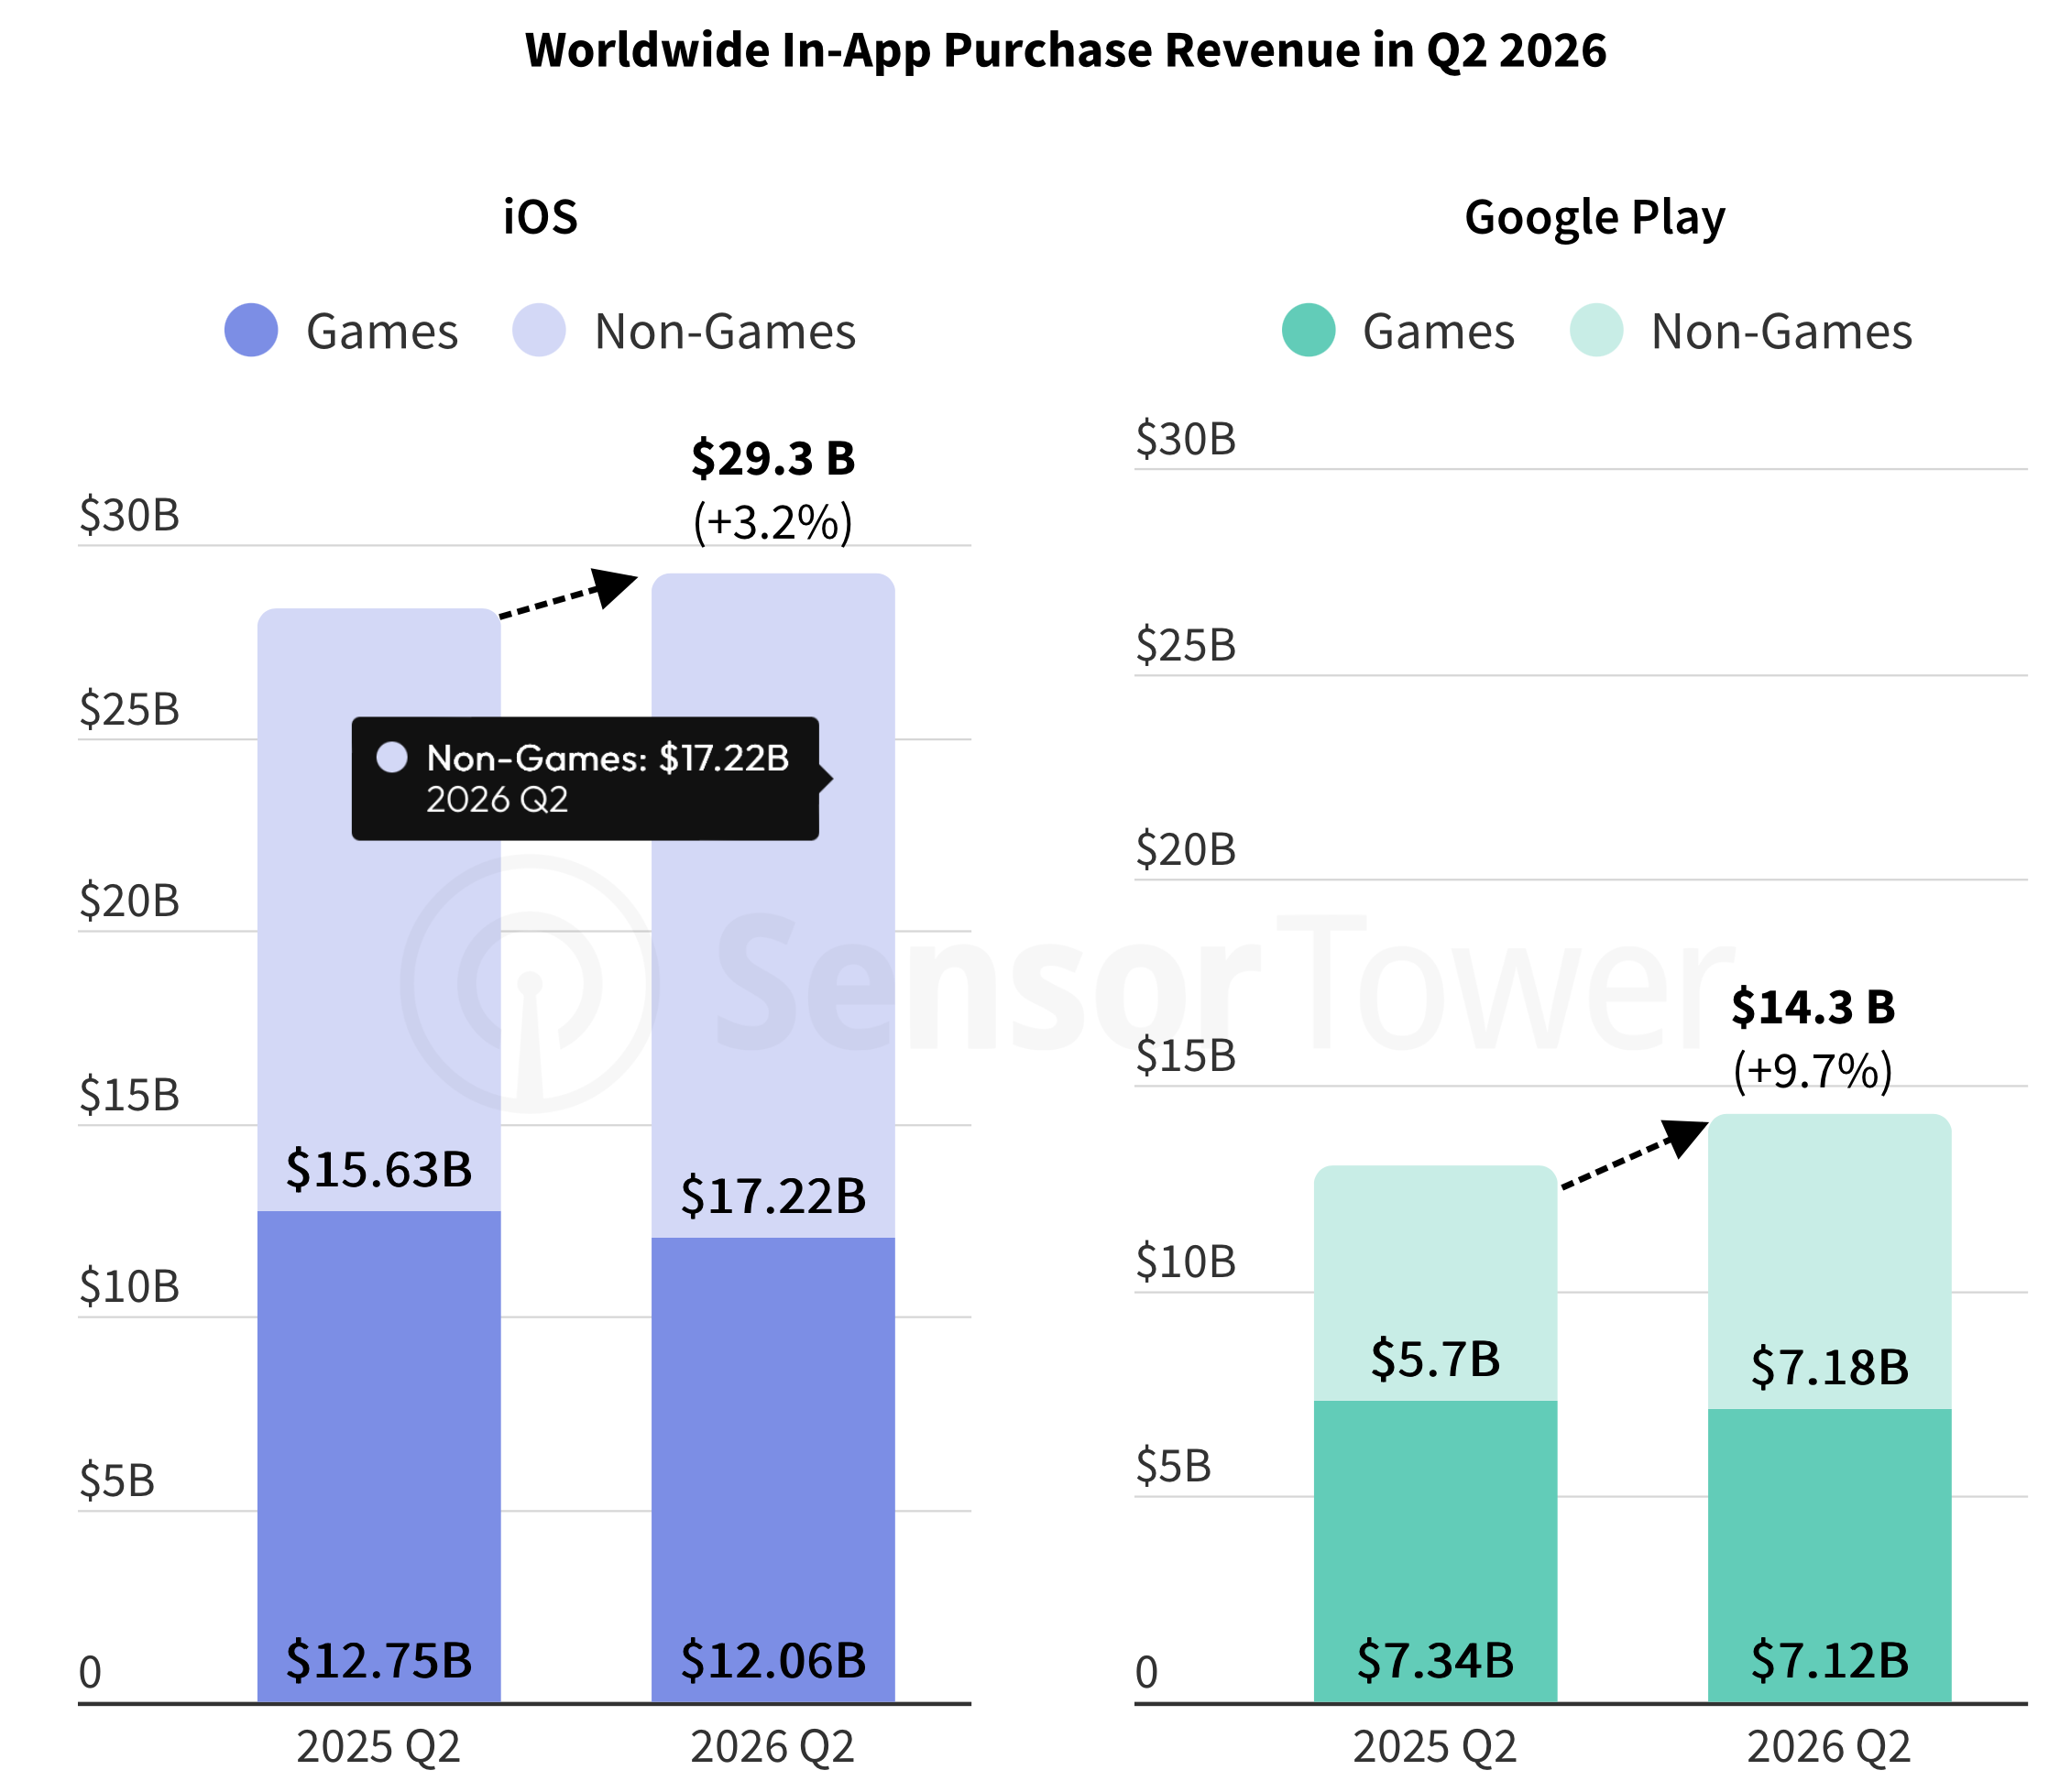Viewport: 2049px width, 1792px height.
Task: Select the "$7.34B" Google Play Games value
Action: [x=1435, y=1660]
